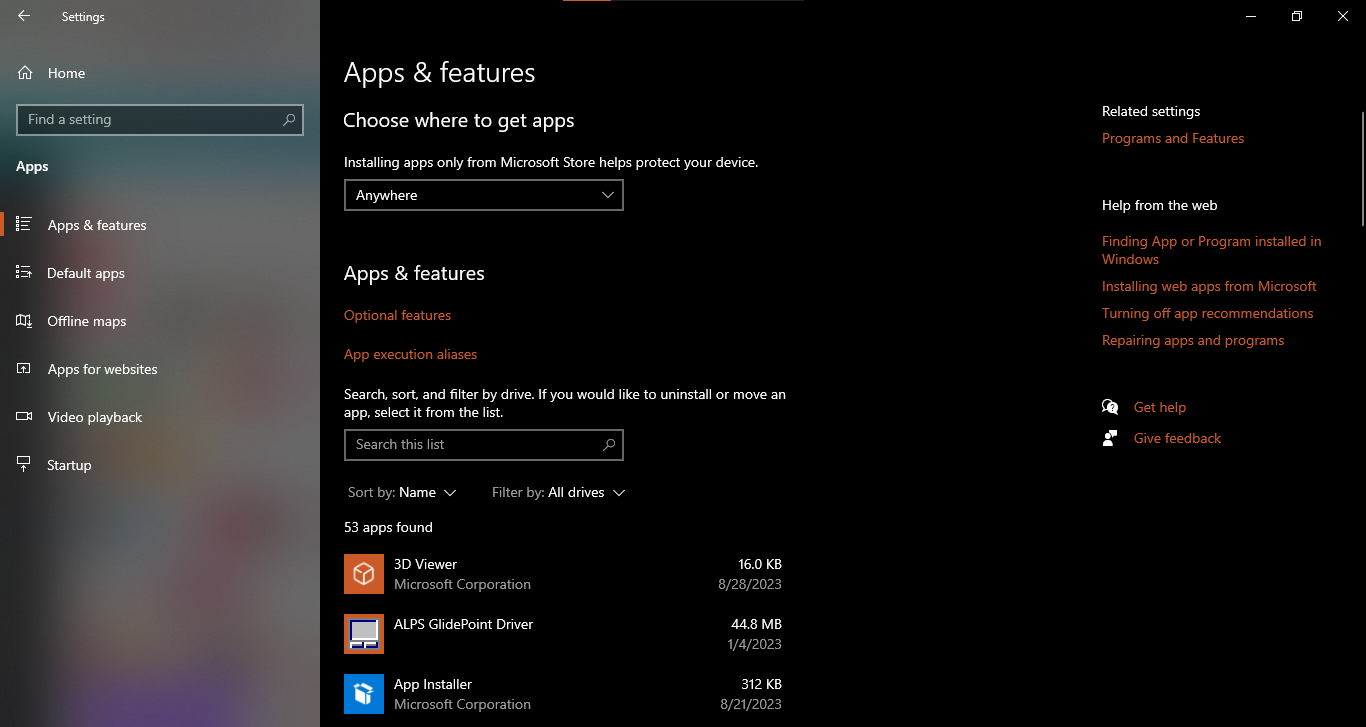Click the Give feedback person icon
This screenshot has height=727, width=1366.
[1110, 438]
